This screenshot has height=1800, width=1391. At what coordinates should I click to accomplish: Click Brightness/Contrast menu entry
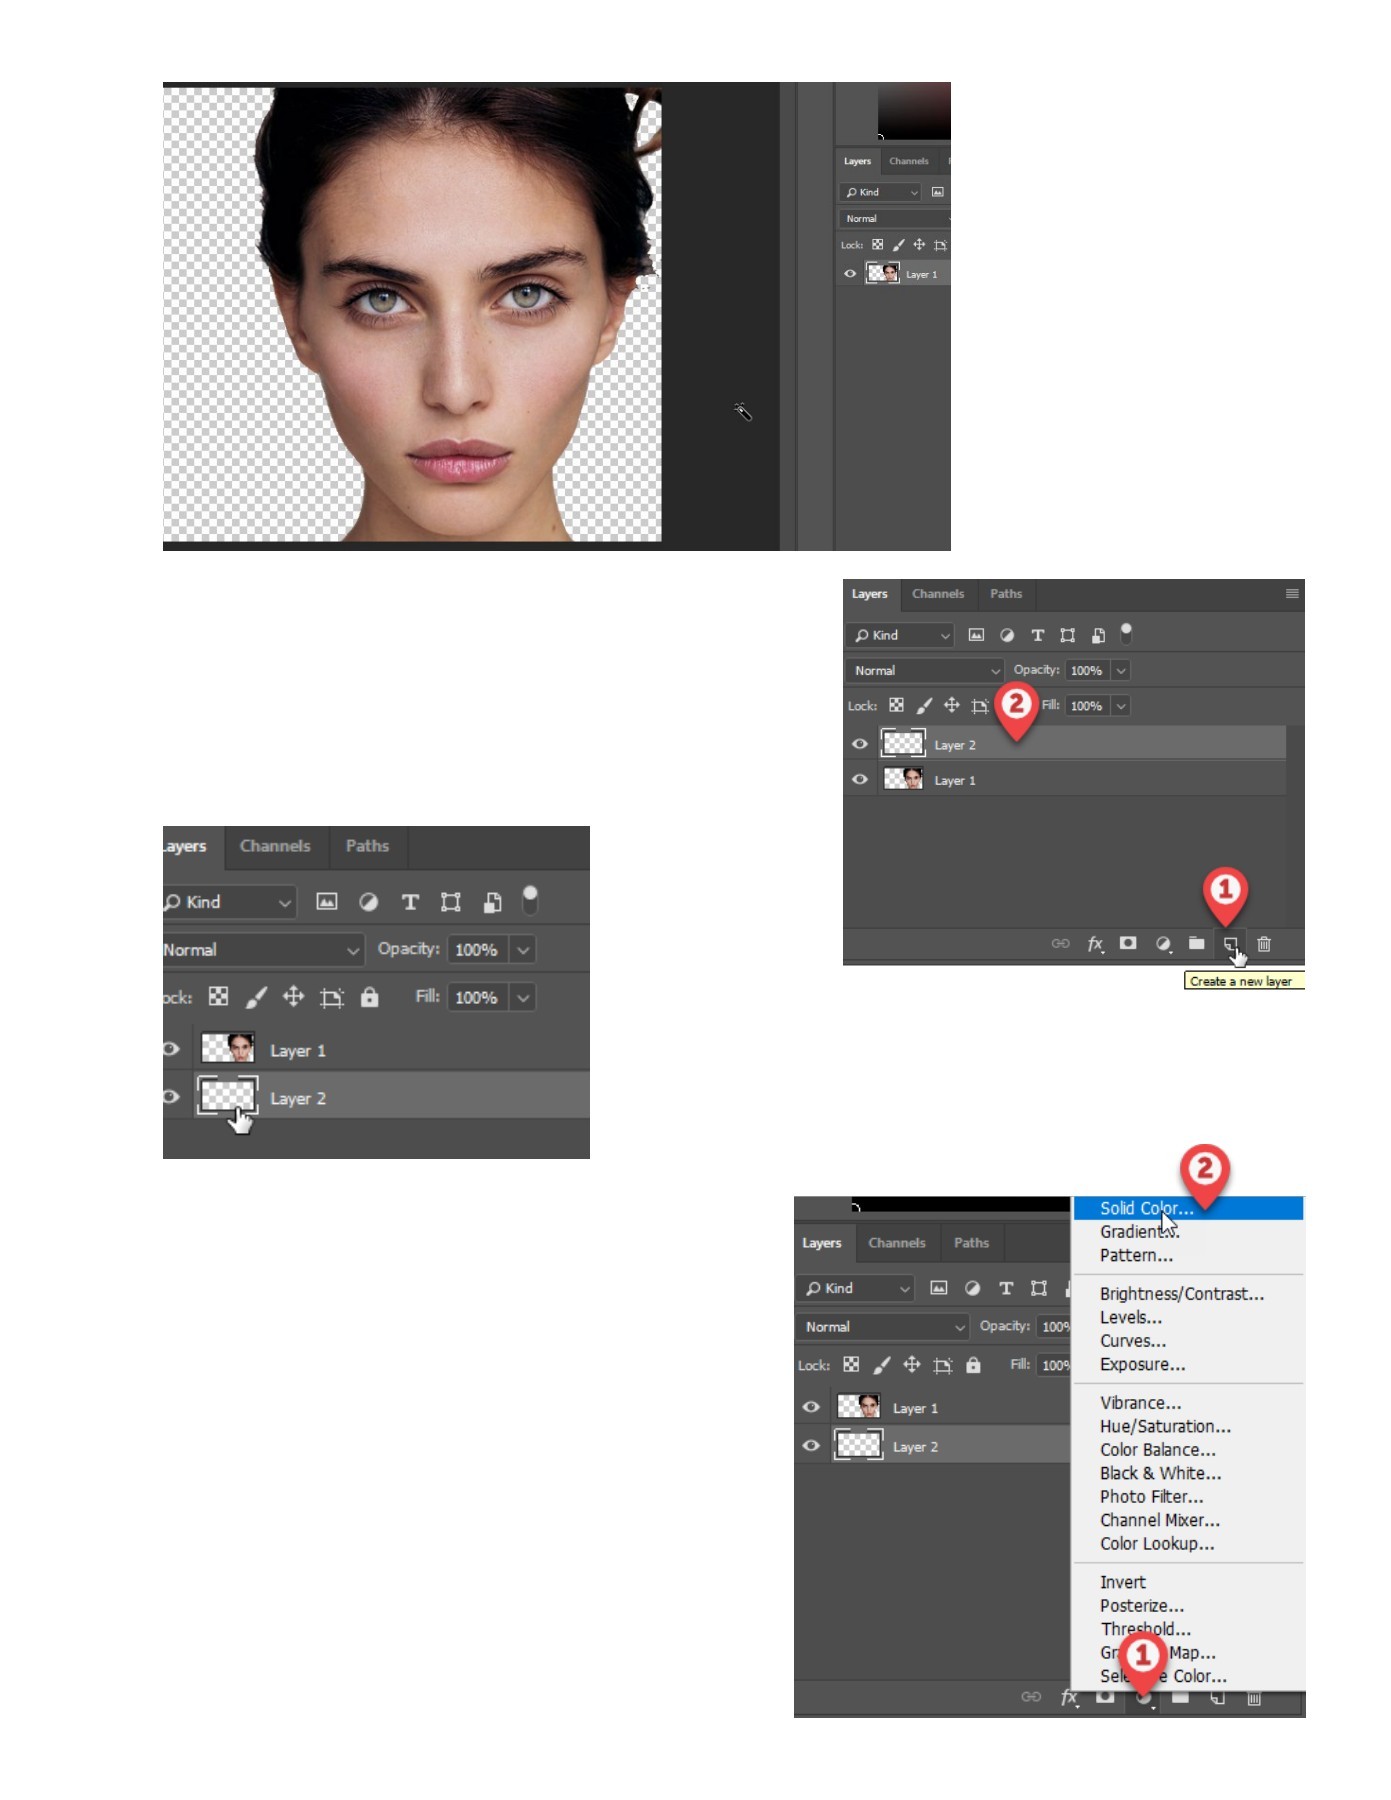pyautogui.click(x=1181, y=1294)
